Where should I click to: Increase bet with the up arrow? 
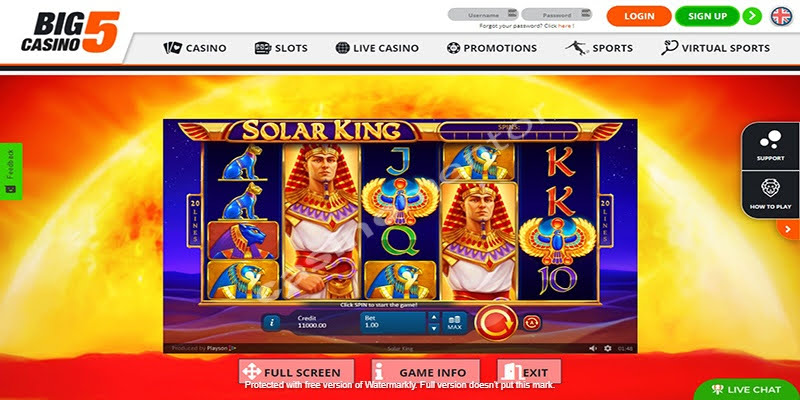[x=434, y=317]
